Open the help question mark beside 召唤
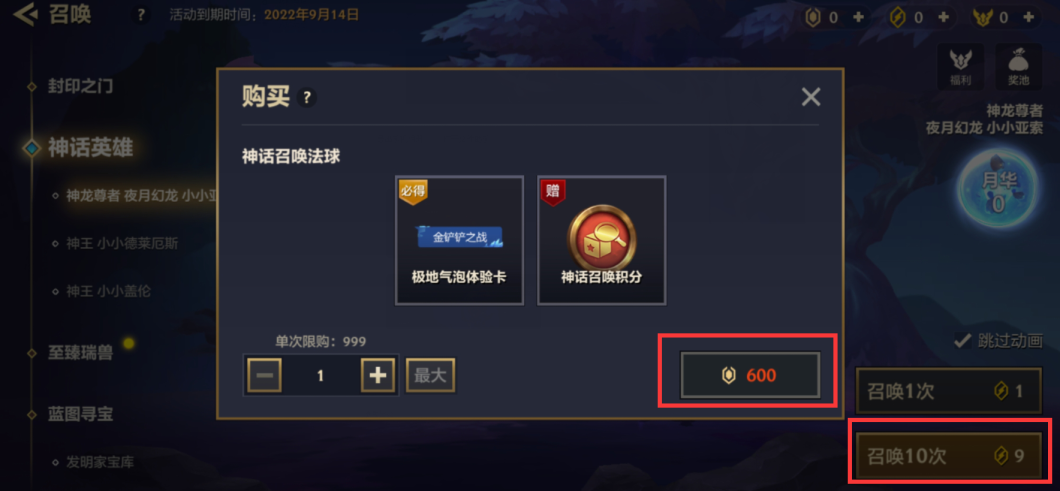 pos(141,15)
